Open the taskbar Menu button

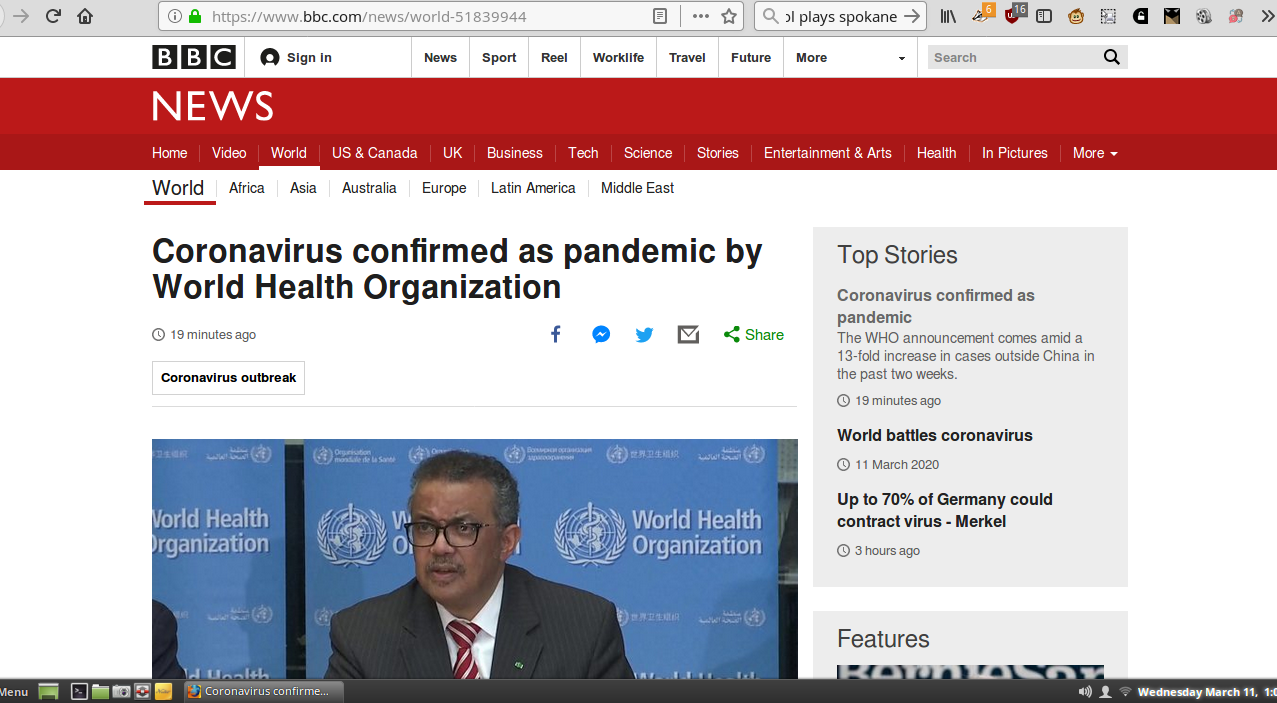(15, 691)
